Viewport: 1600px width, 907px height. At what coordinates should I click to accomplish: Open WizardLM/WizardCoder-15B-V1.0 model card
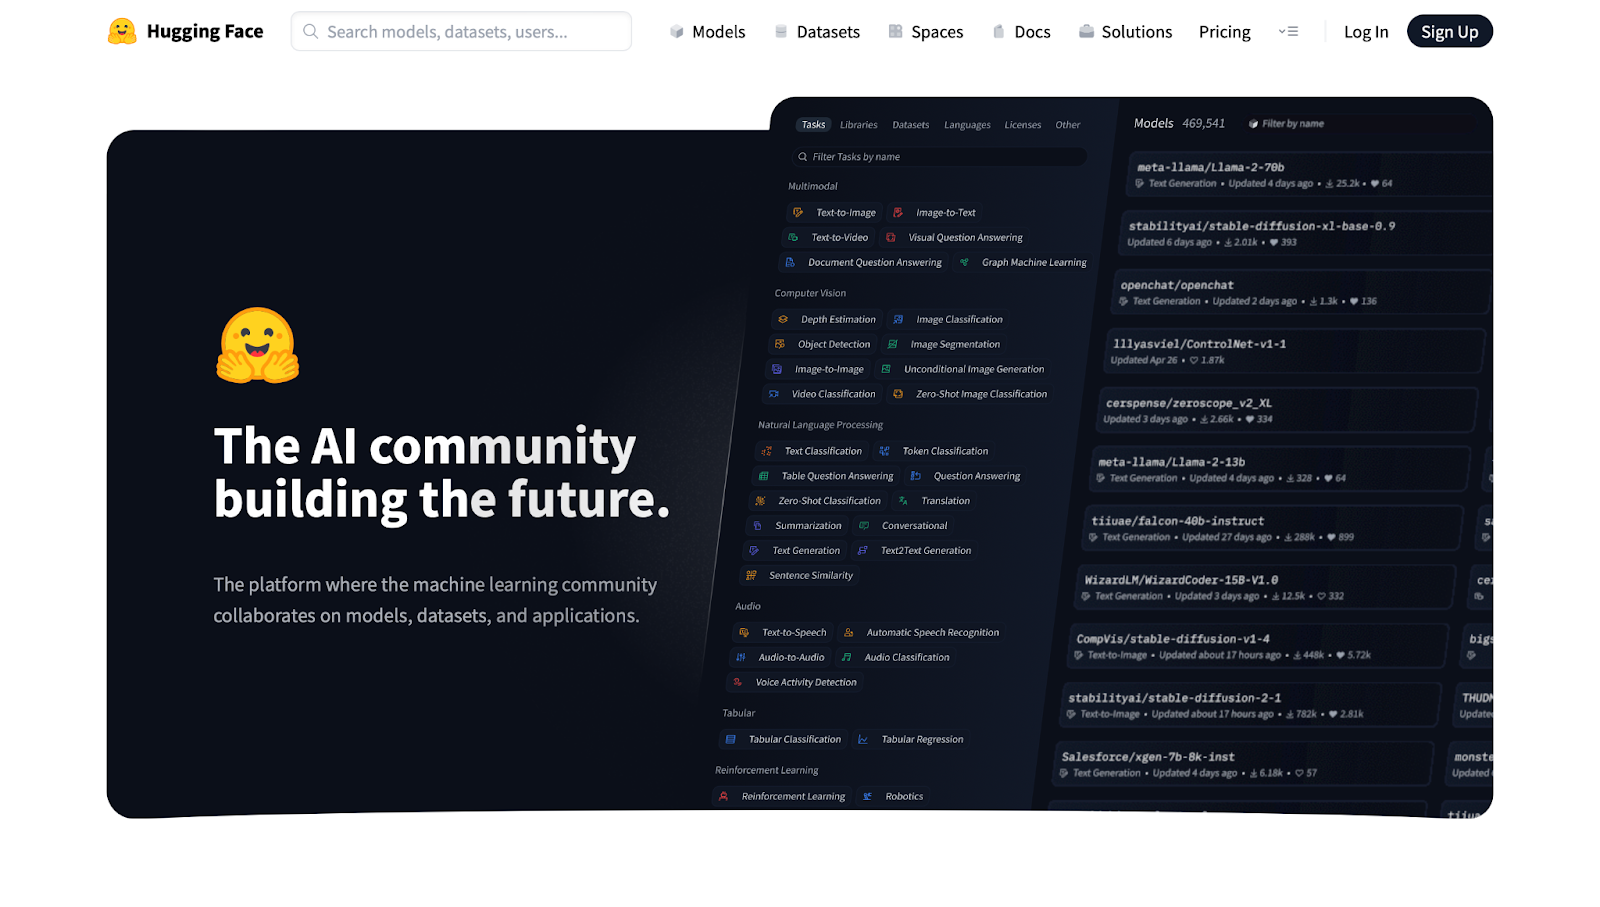[1265, 588]
